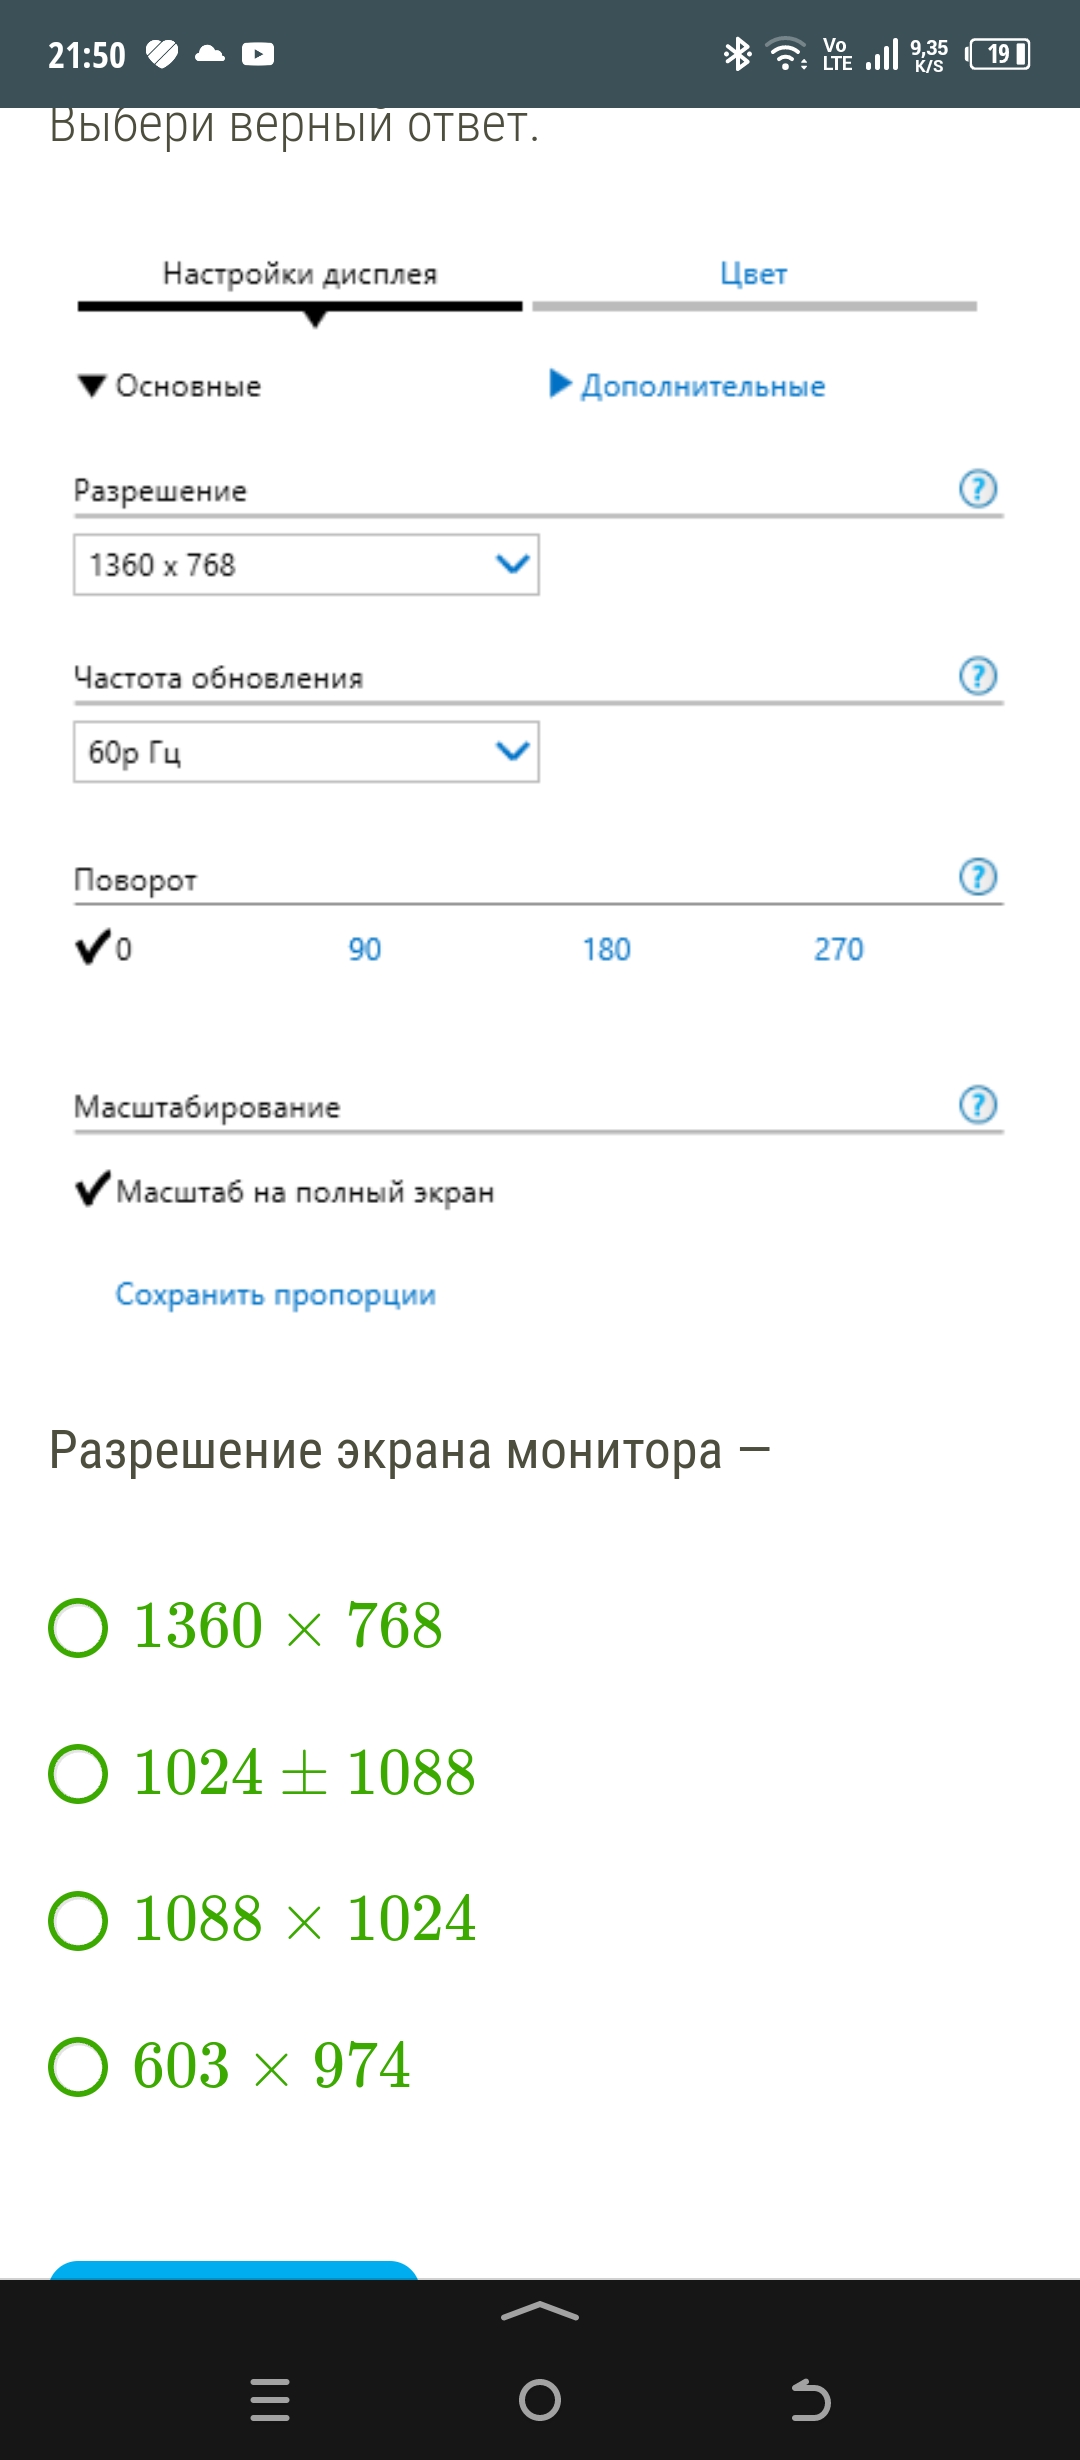
Task: Tap the up chevron above navigation bar
Action: pos(540,2311)
